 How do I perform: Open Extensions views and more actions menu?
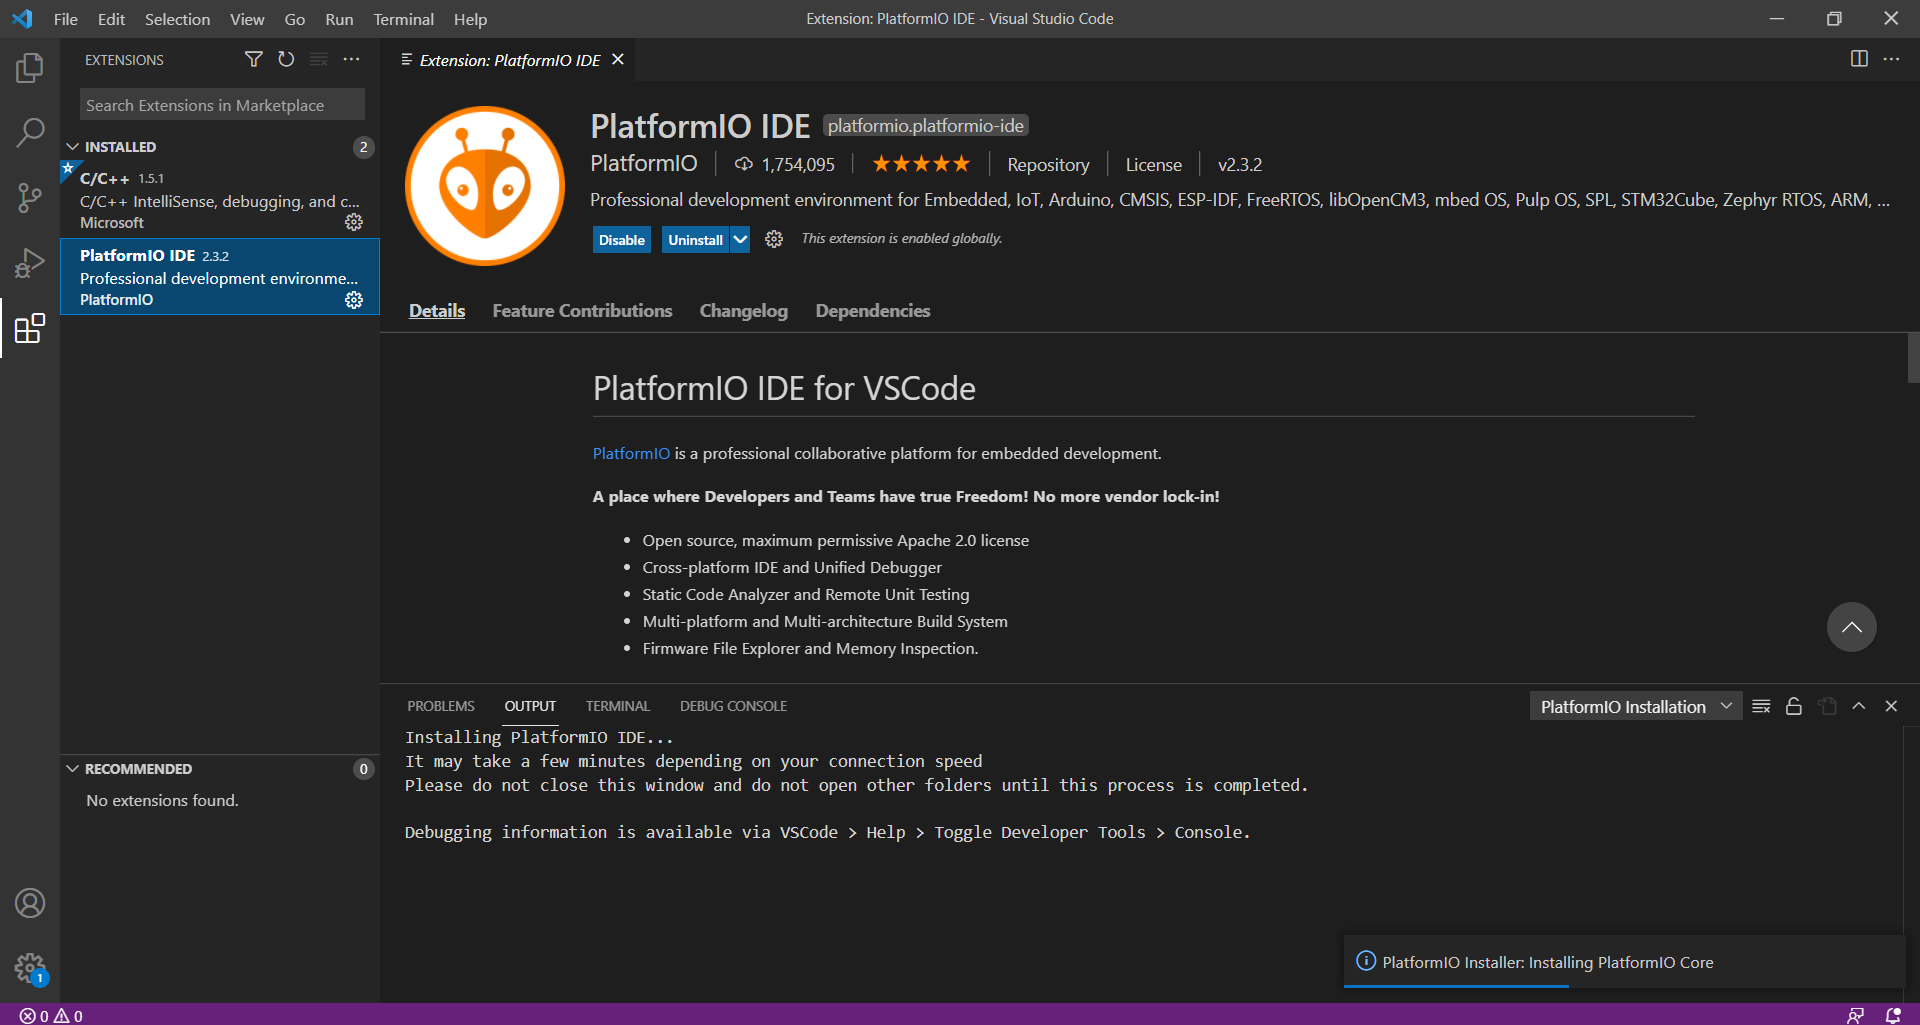351,60
